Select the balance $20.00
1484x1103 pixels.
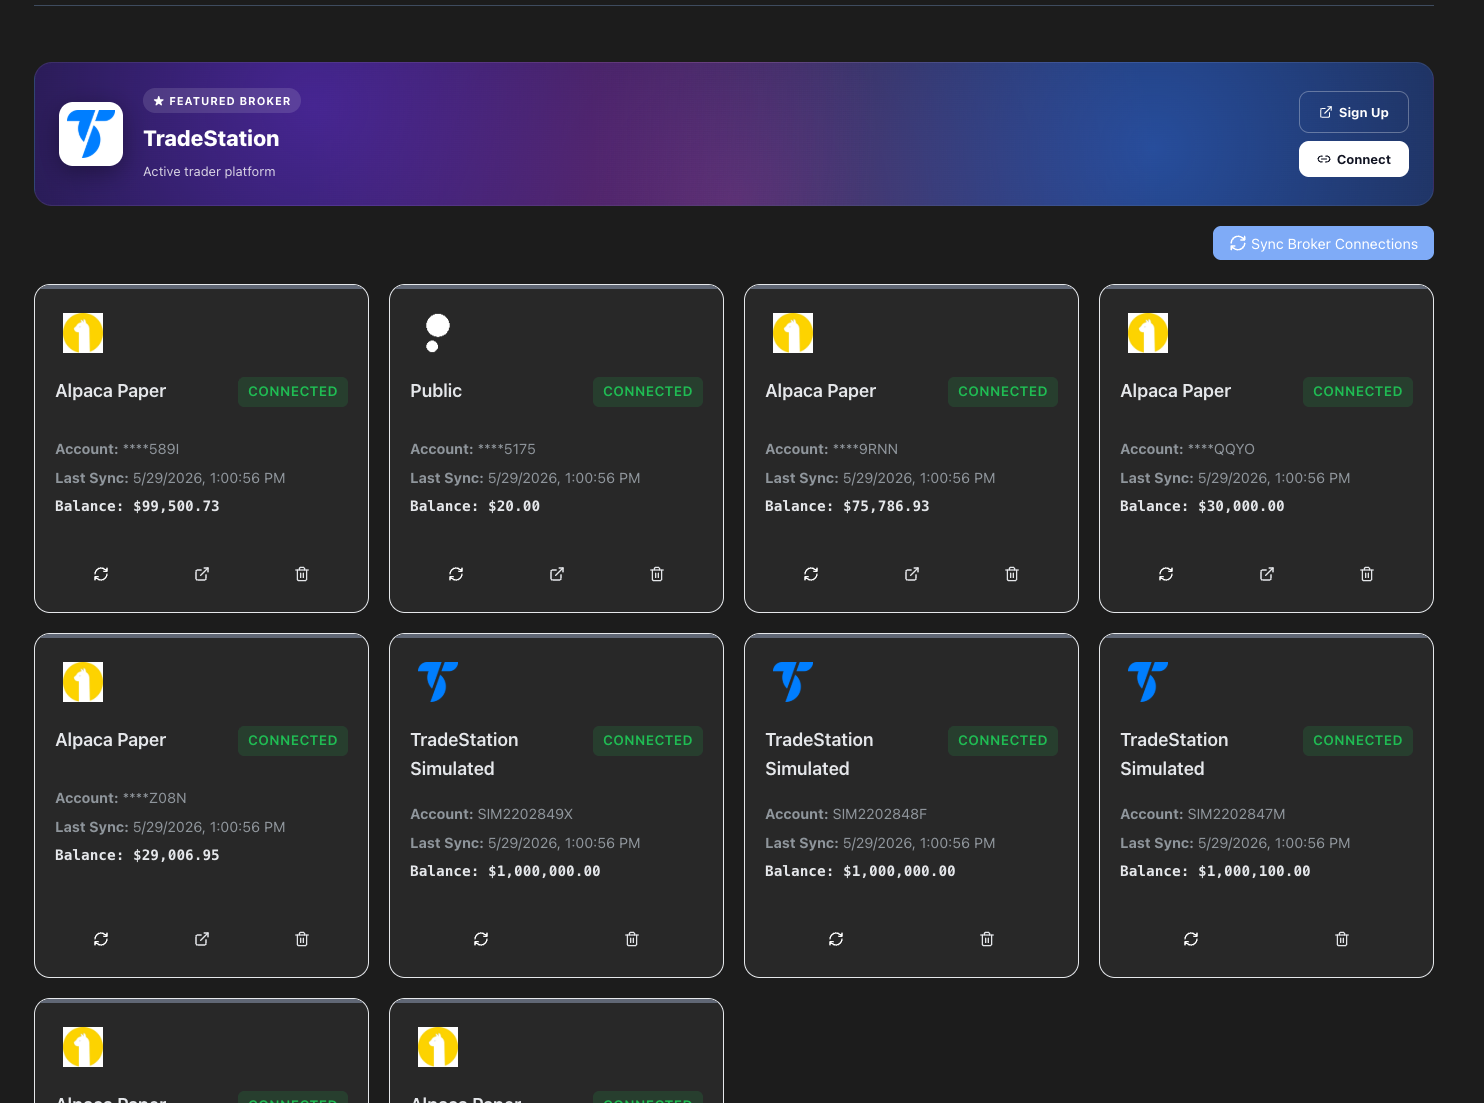click(514, 506)
